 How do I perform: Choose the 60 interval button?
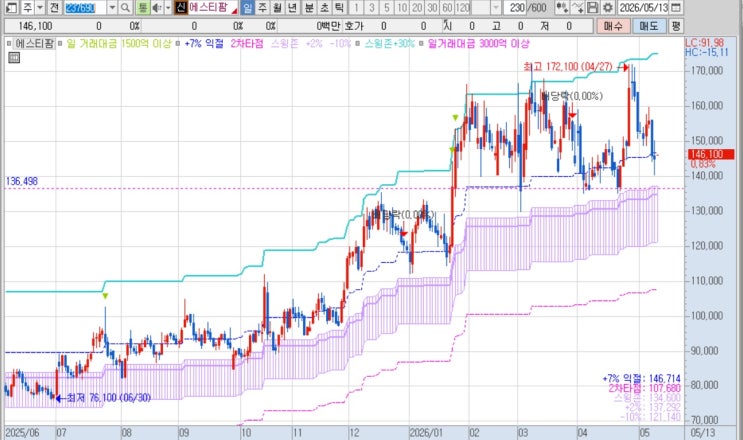coord(447,8)
